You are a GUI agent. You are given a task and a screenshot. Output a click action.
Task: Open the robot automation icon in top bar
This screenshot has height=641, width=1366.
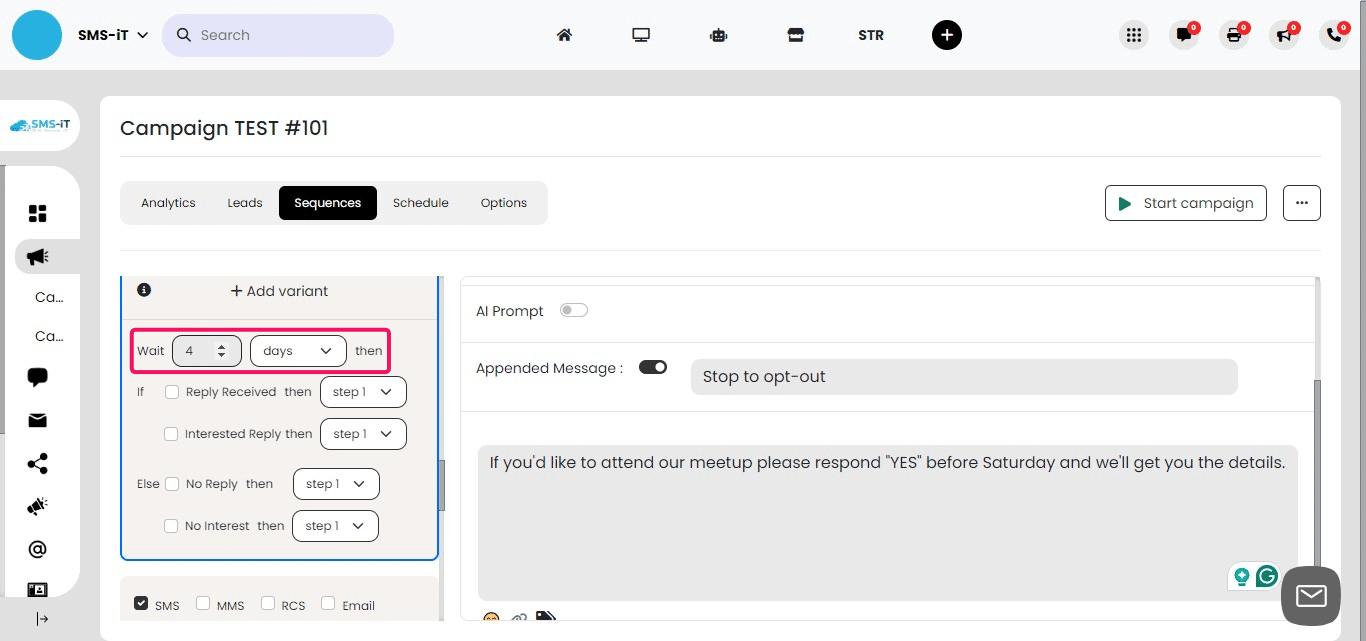coord(718,35)
